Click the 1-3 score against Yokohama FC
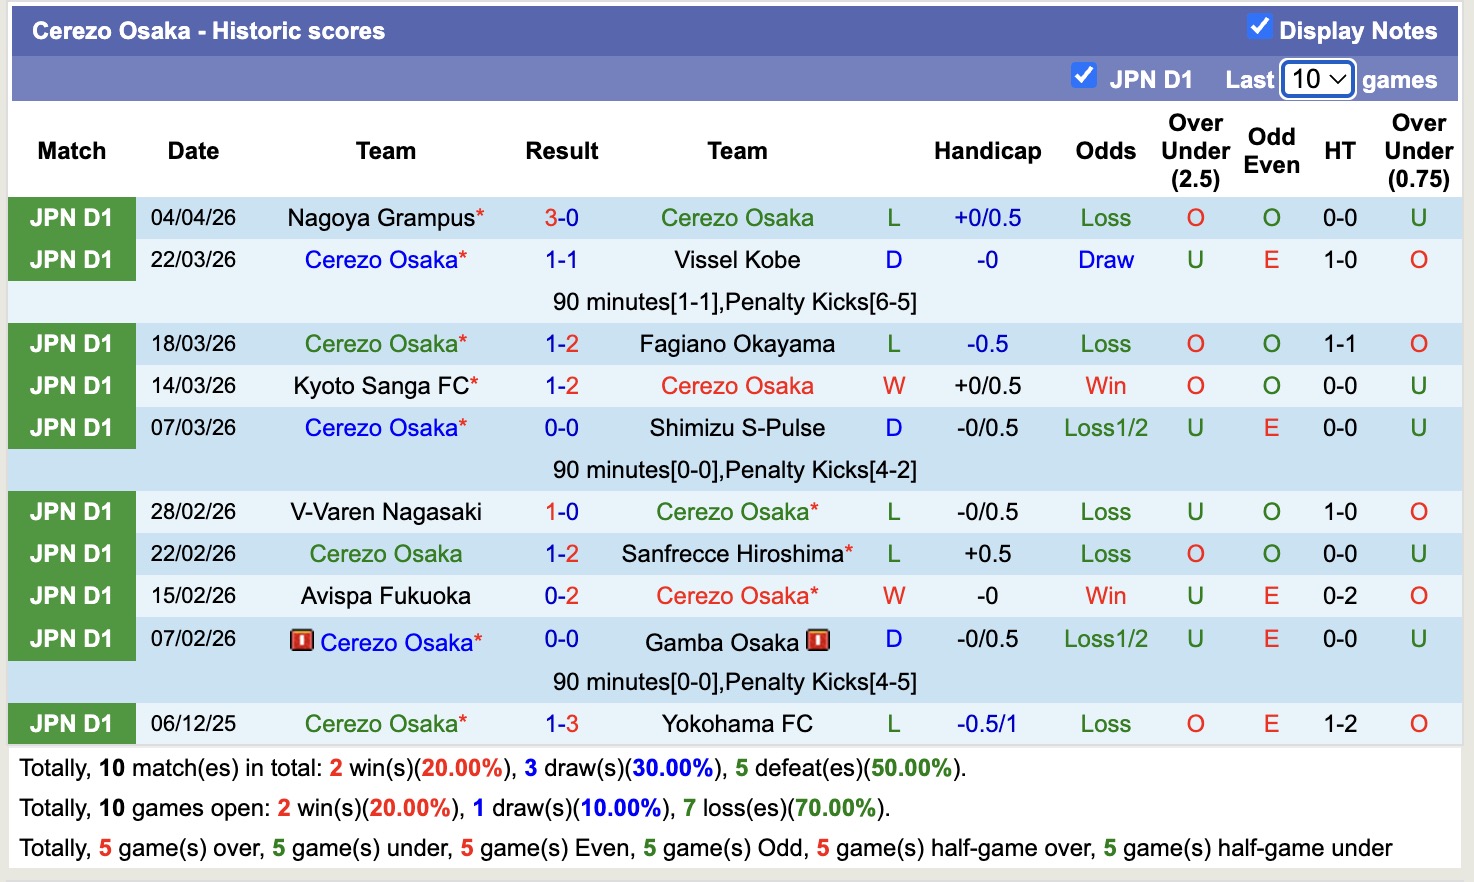Viewport: 1474px width, 882px height. tap(561, 724)
